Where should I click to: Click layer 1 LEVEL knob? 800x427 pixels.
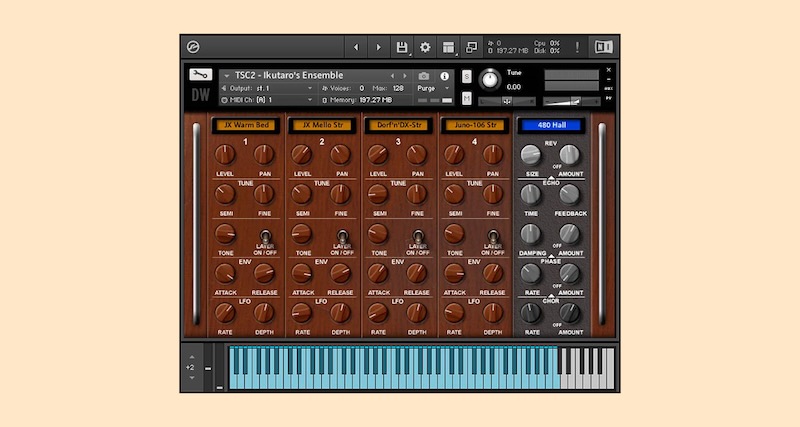(x=224, y=155)
